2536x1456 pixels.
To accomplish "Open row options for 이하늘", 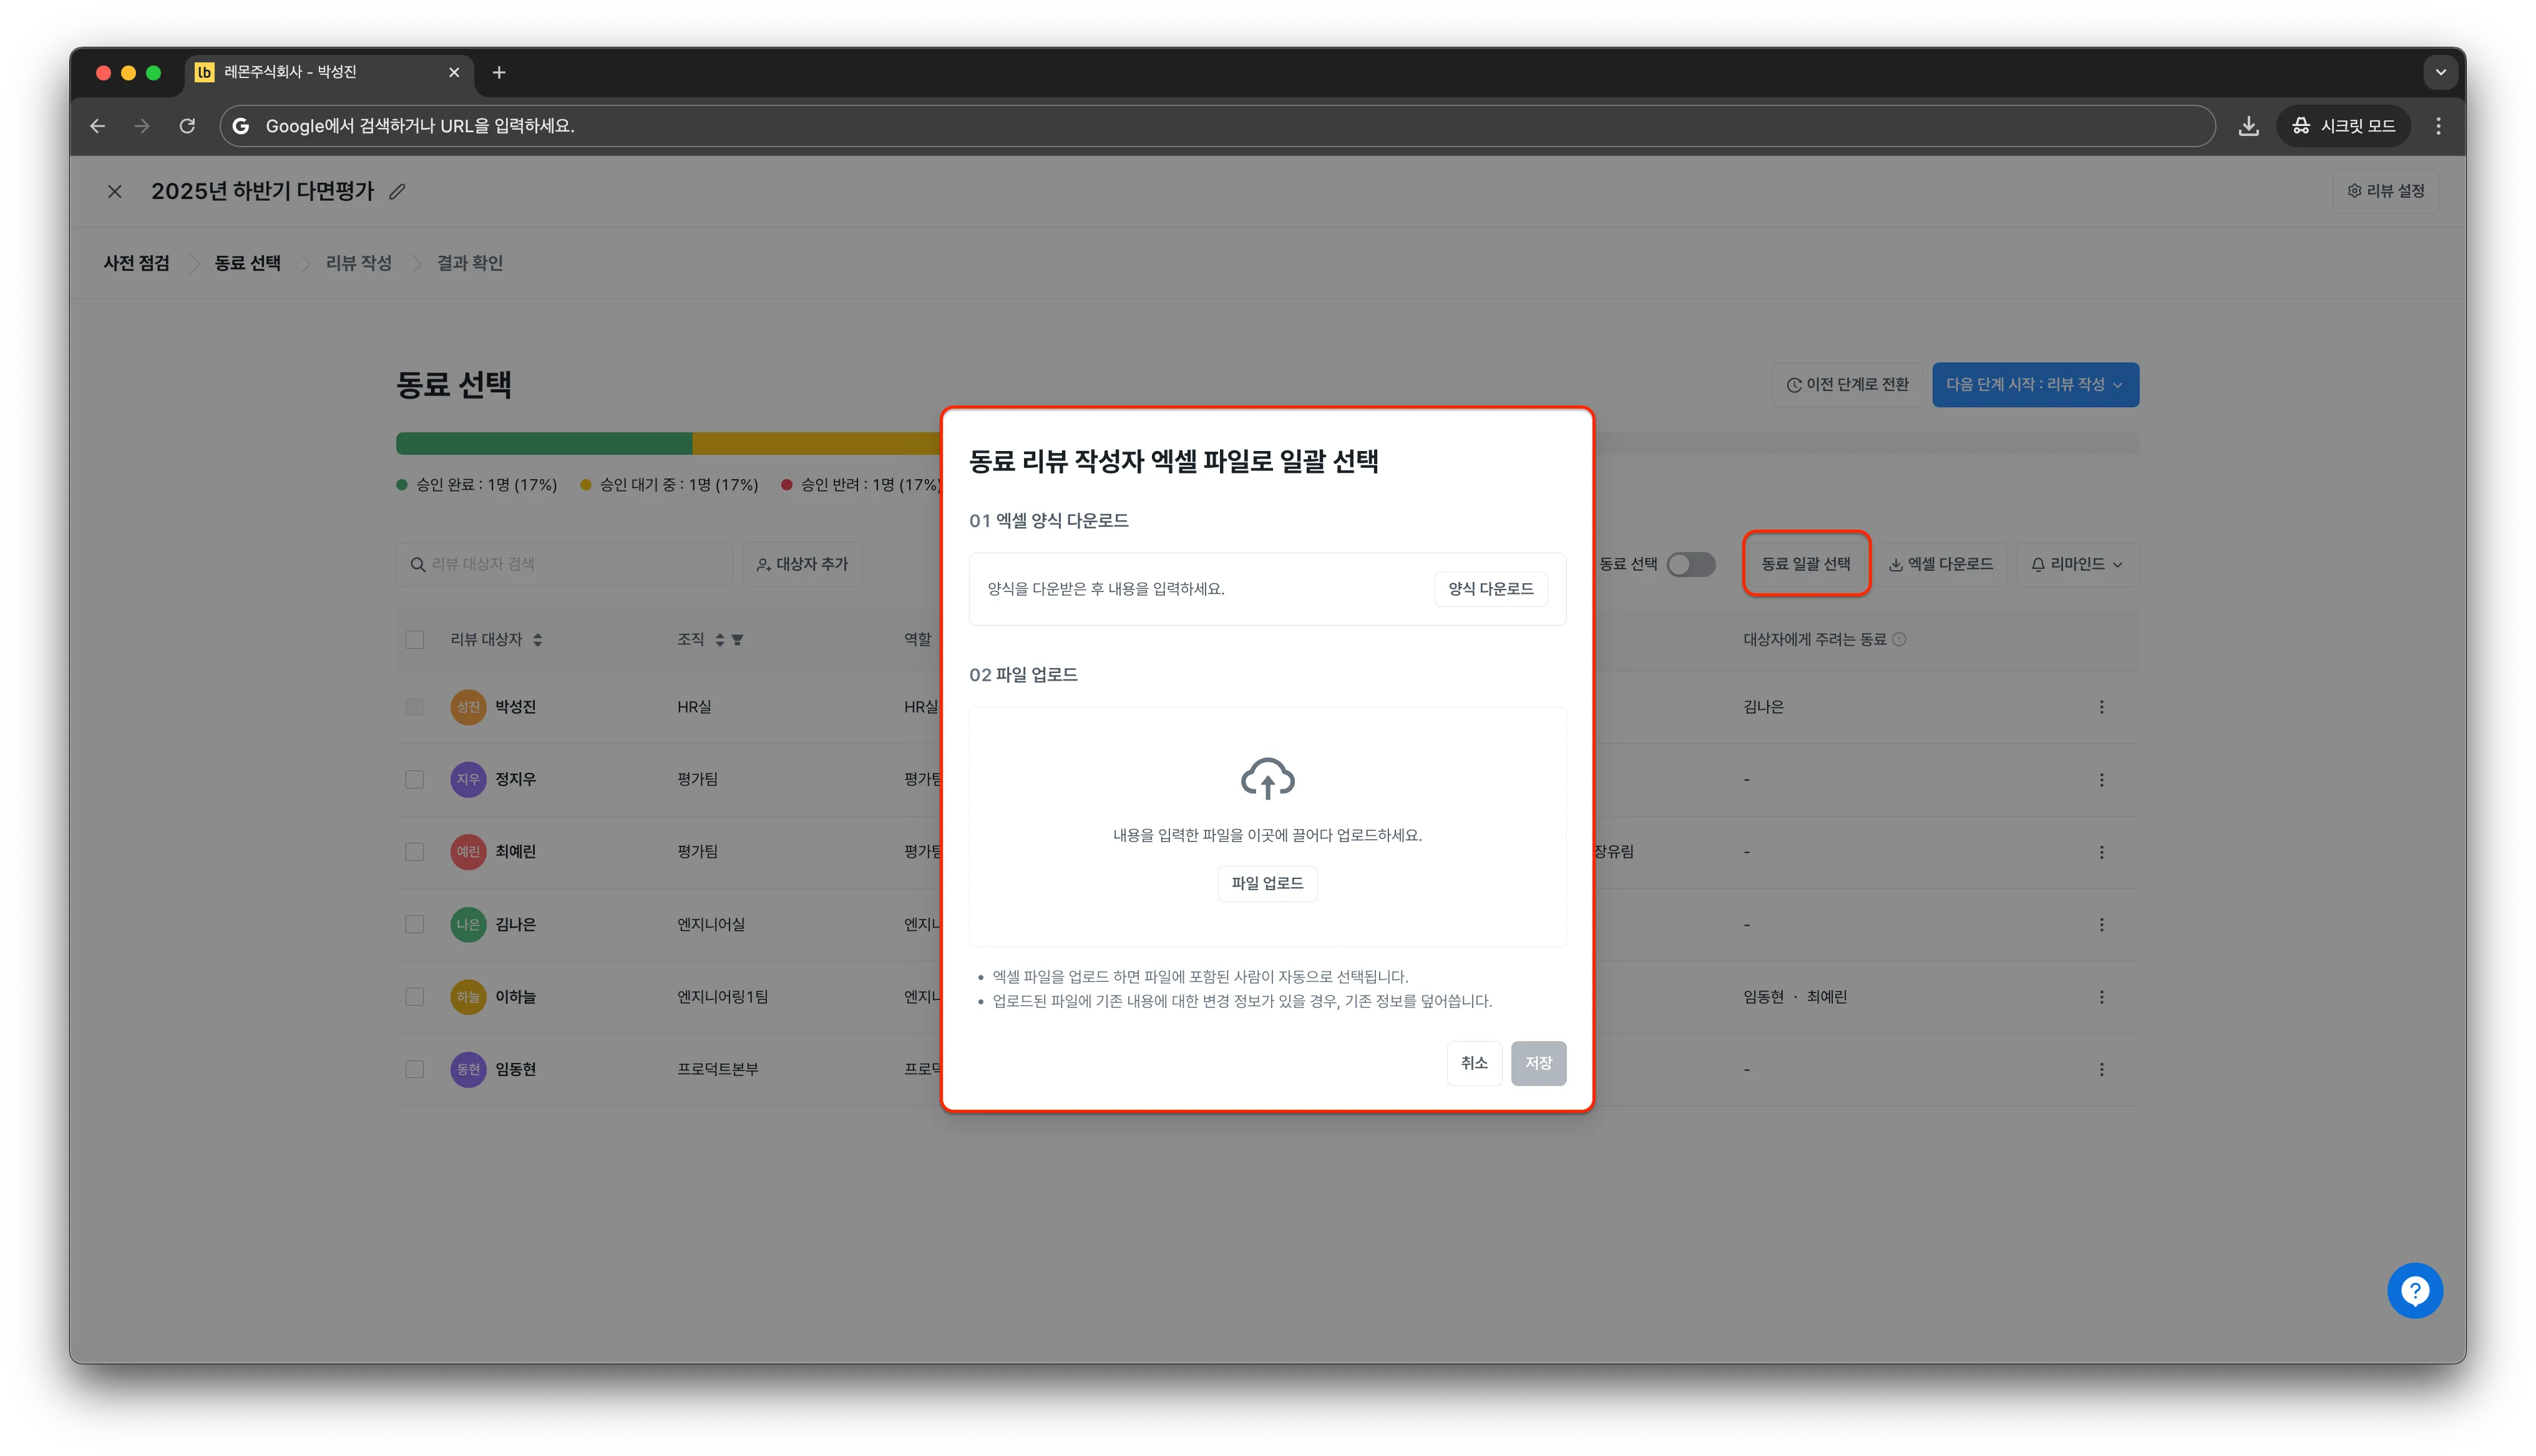I will pos(2101,997).
